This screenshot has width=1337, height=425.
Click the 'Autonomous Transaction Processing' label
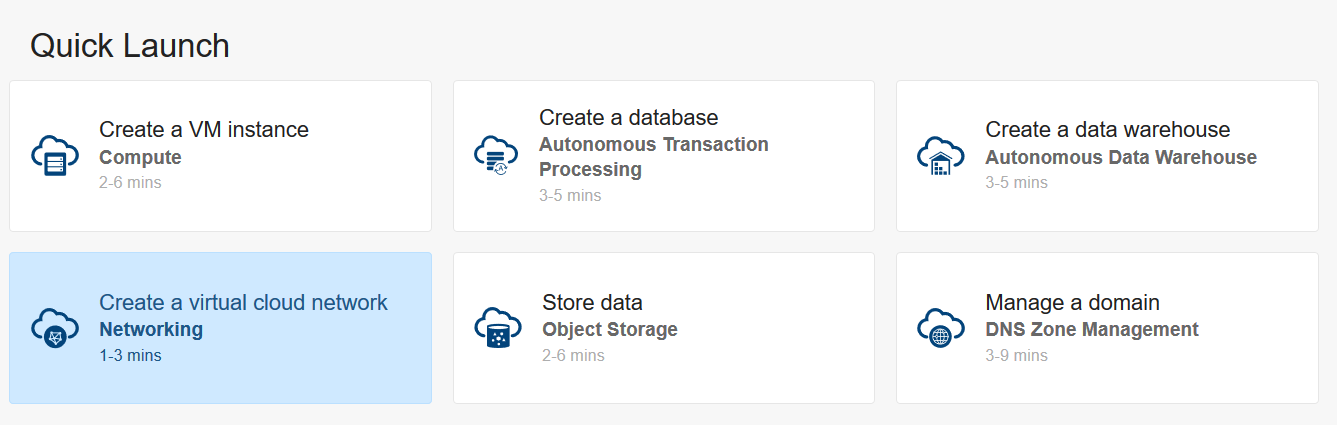653,157
